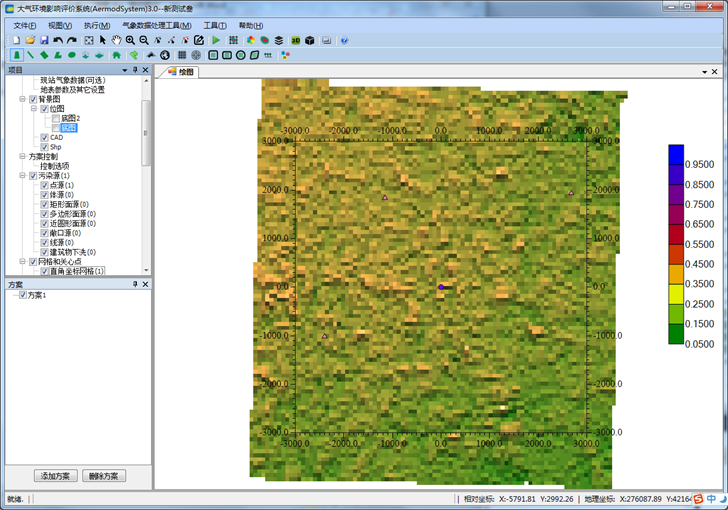
Task: Toggle the 方案1 checkbox
Action: [x=23, y=295]
